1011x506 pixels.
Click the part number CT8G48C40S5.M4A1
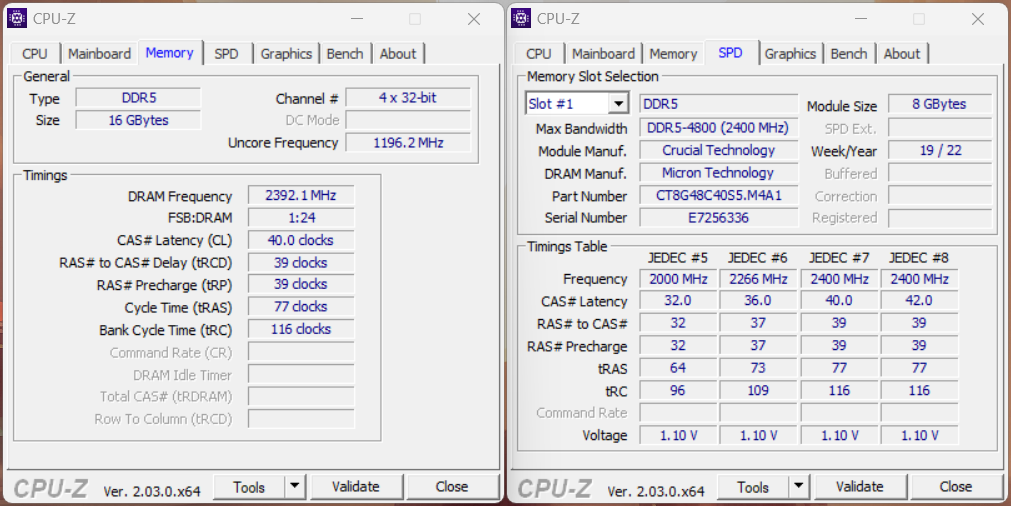pyautogui.click(x=718, y=195)
